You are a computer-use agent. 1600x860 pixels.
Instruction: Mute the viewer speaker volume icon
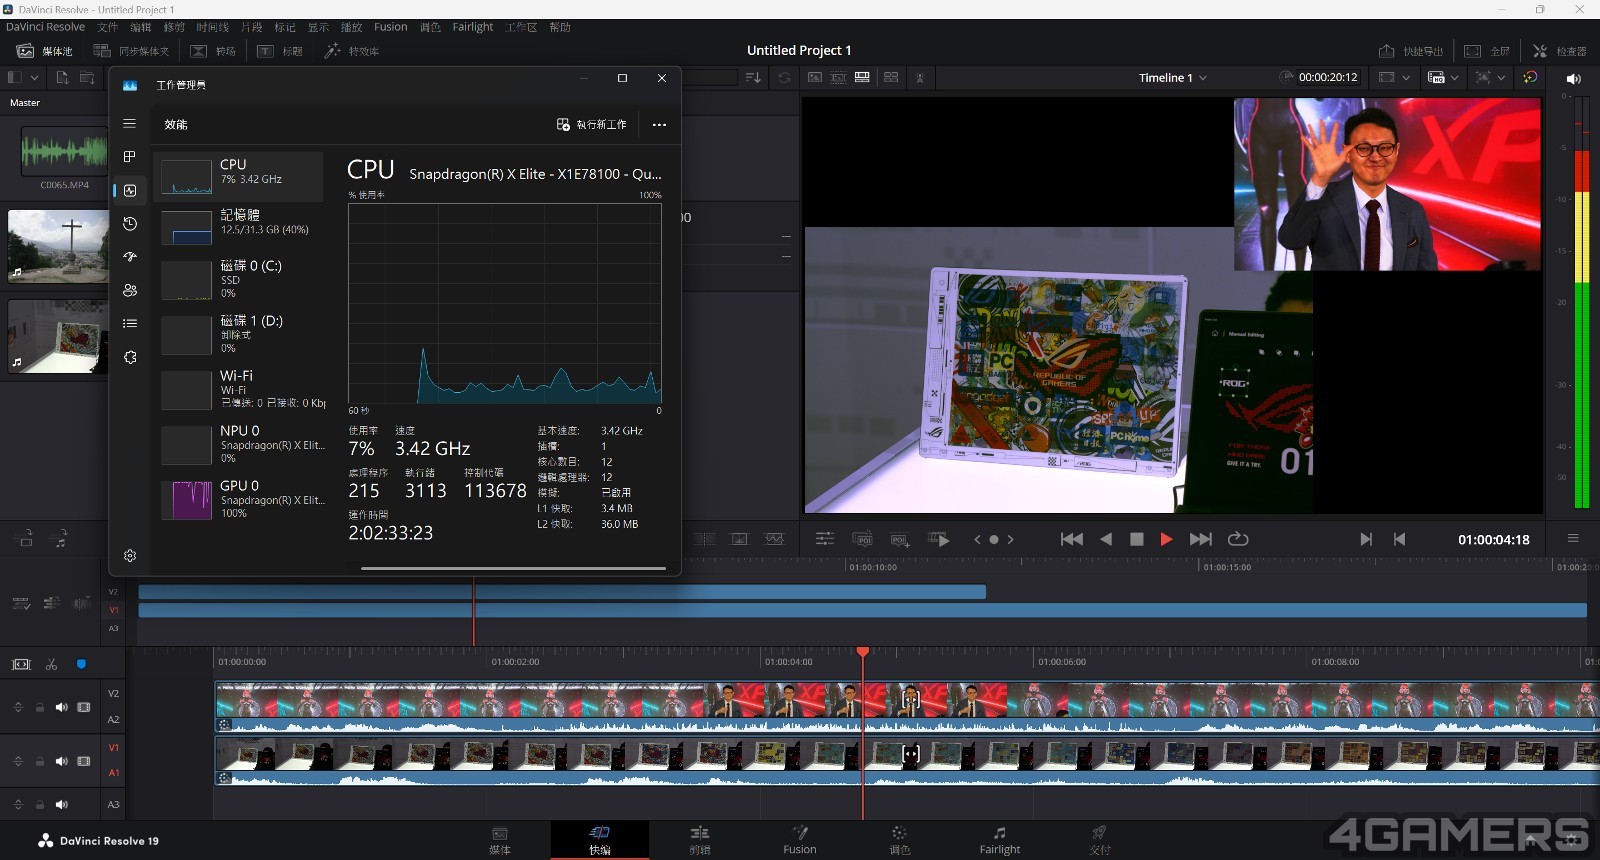click(x=1573, y=78)
